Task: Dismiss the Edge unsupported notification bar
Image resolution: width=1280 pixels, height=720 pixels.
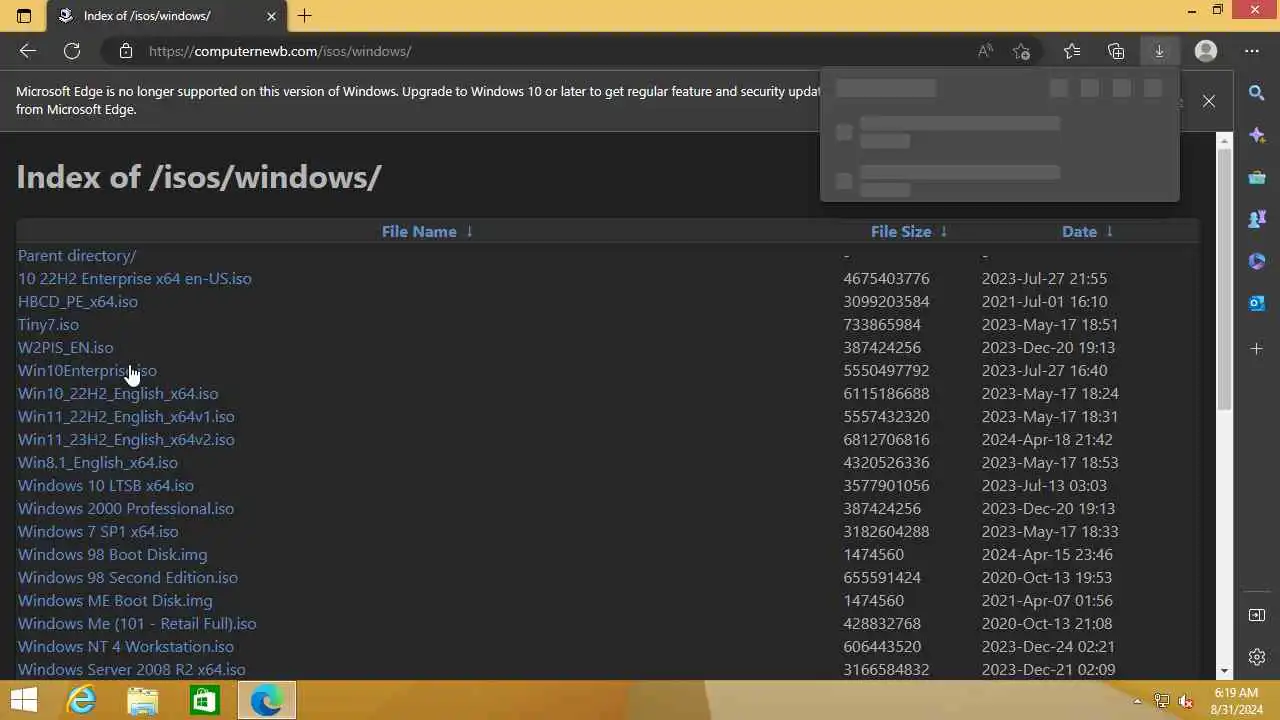Action: click(1209, 101)
